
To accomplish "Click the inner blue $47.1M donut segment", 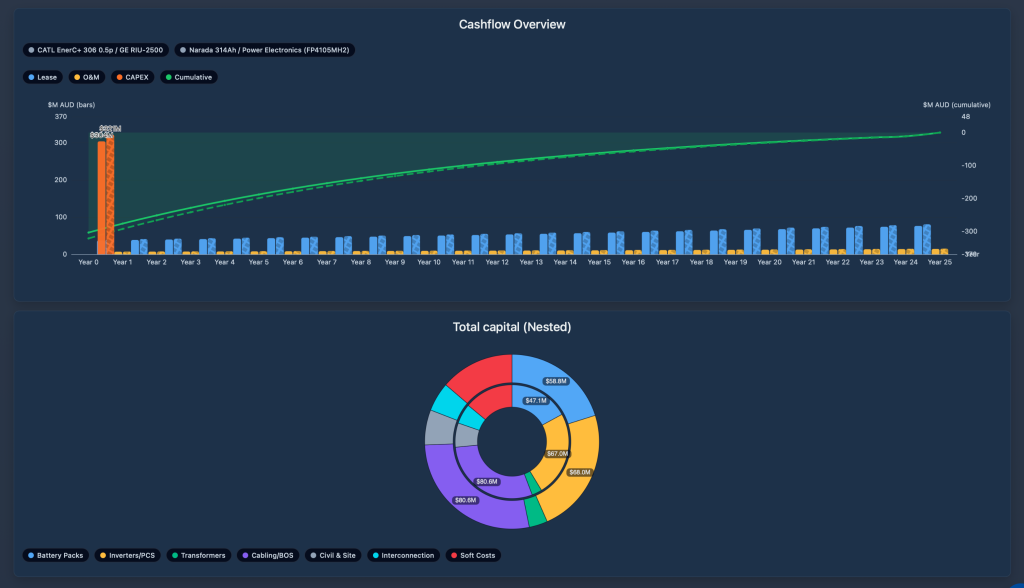I will point(530,402).
